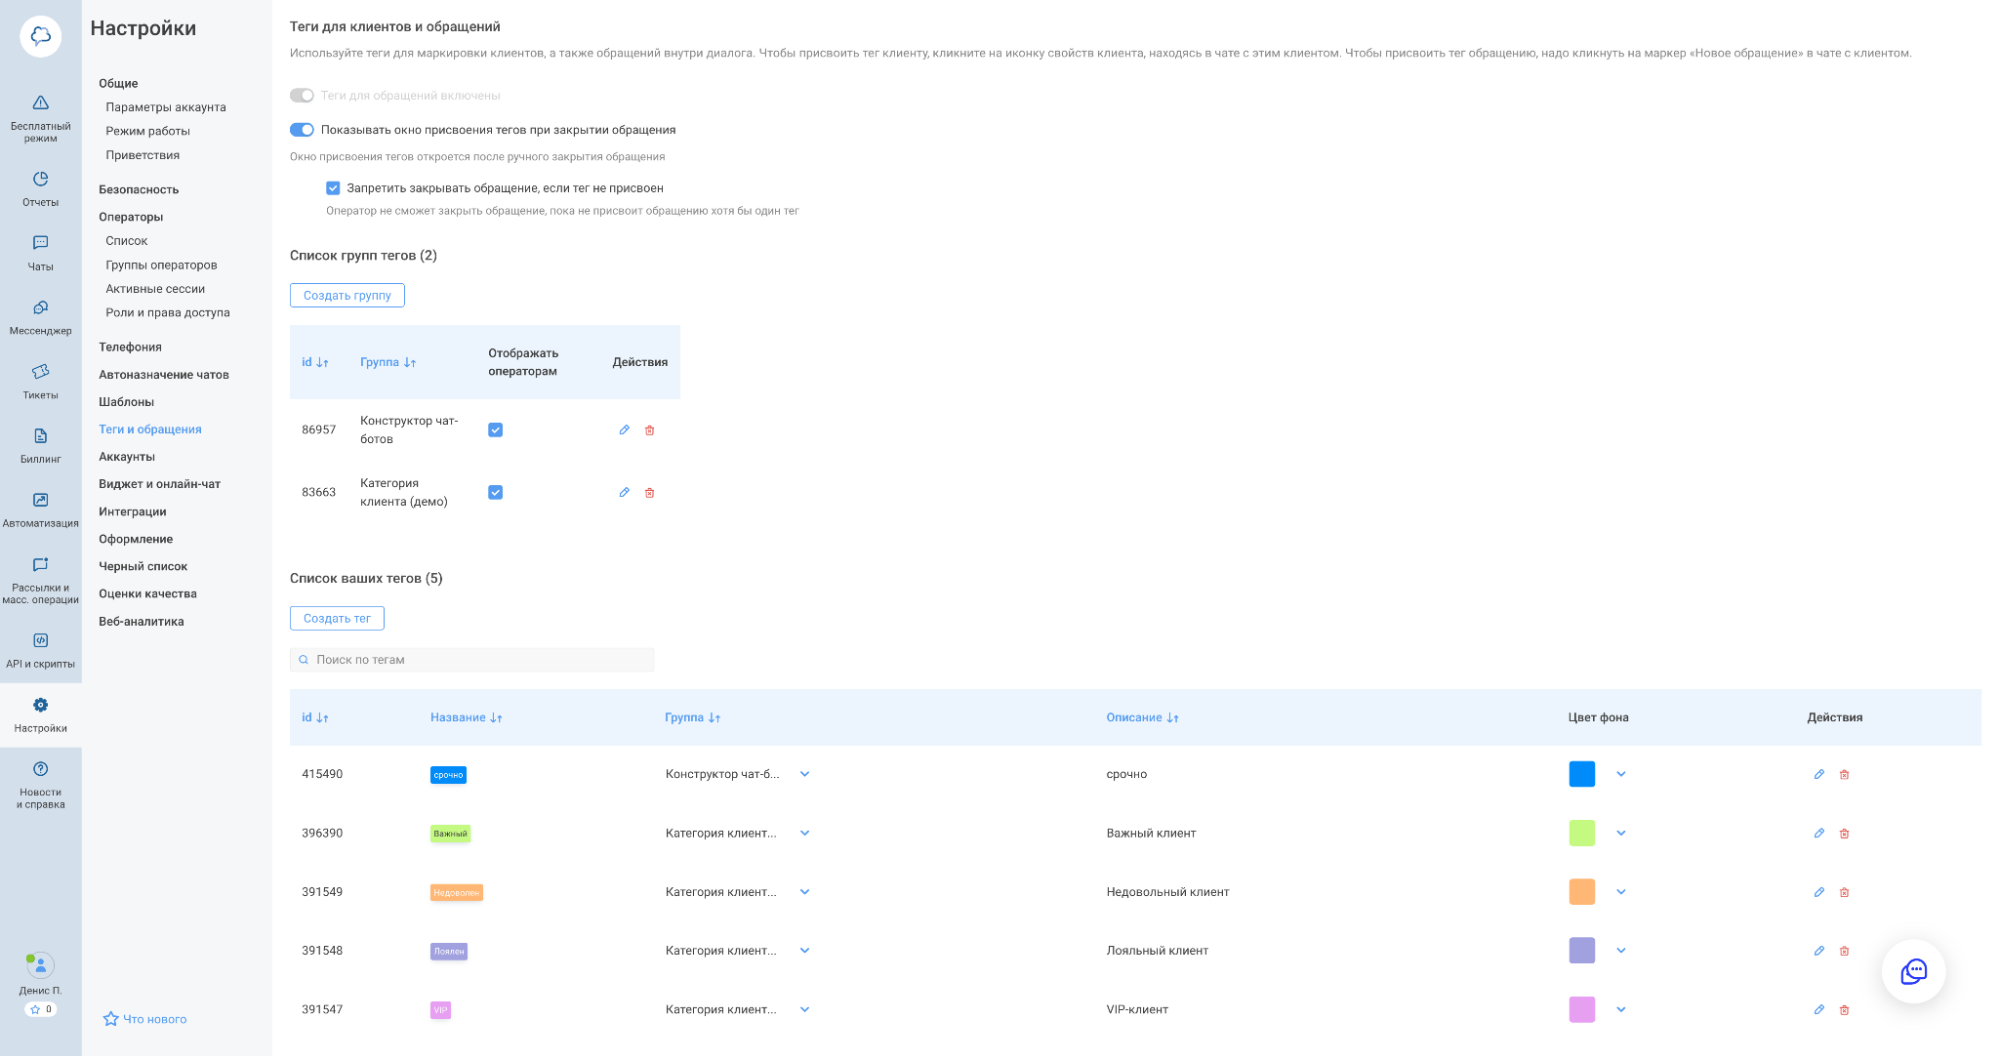The width and height of the screenshot is (1999, 1057).
Task: Expand group dropdown for the срочно tag
Action: [805, 774]
